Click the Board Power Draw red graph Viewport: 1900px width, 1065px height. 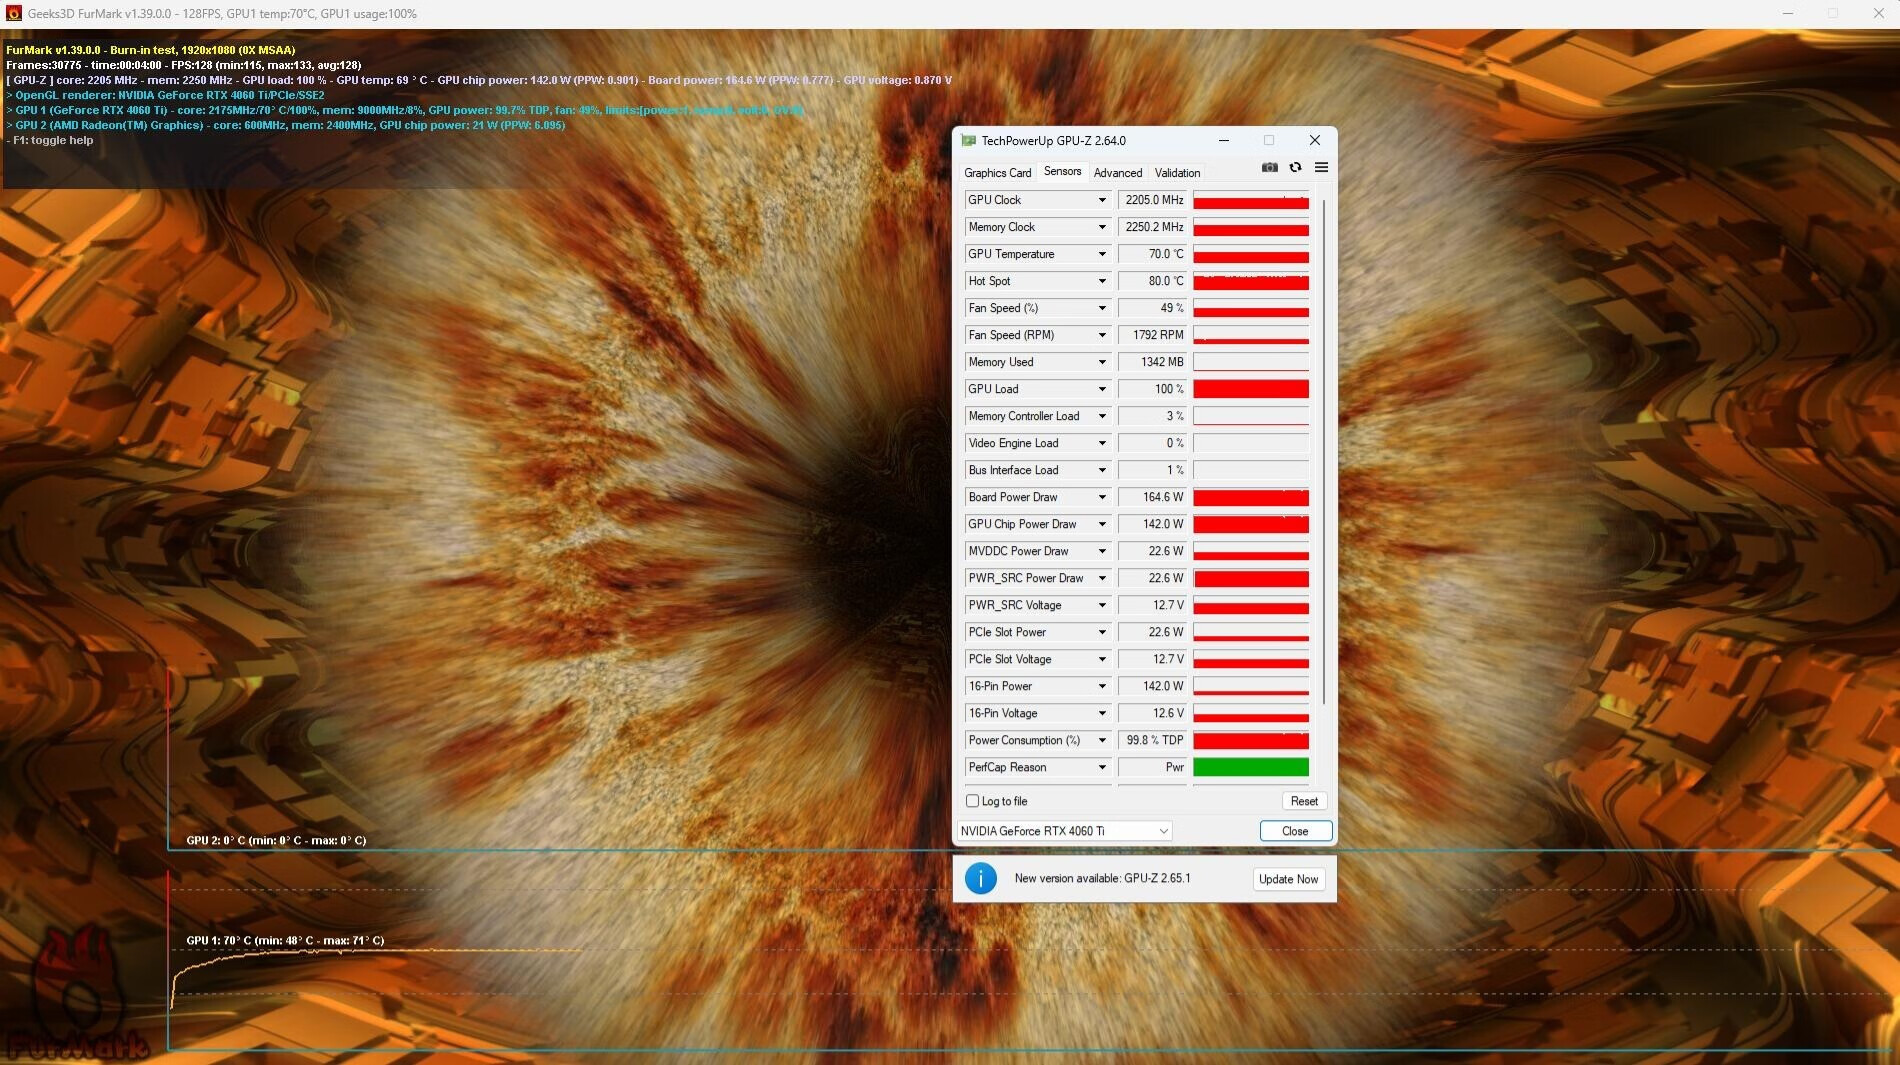pos(1250,497)
